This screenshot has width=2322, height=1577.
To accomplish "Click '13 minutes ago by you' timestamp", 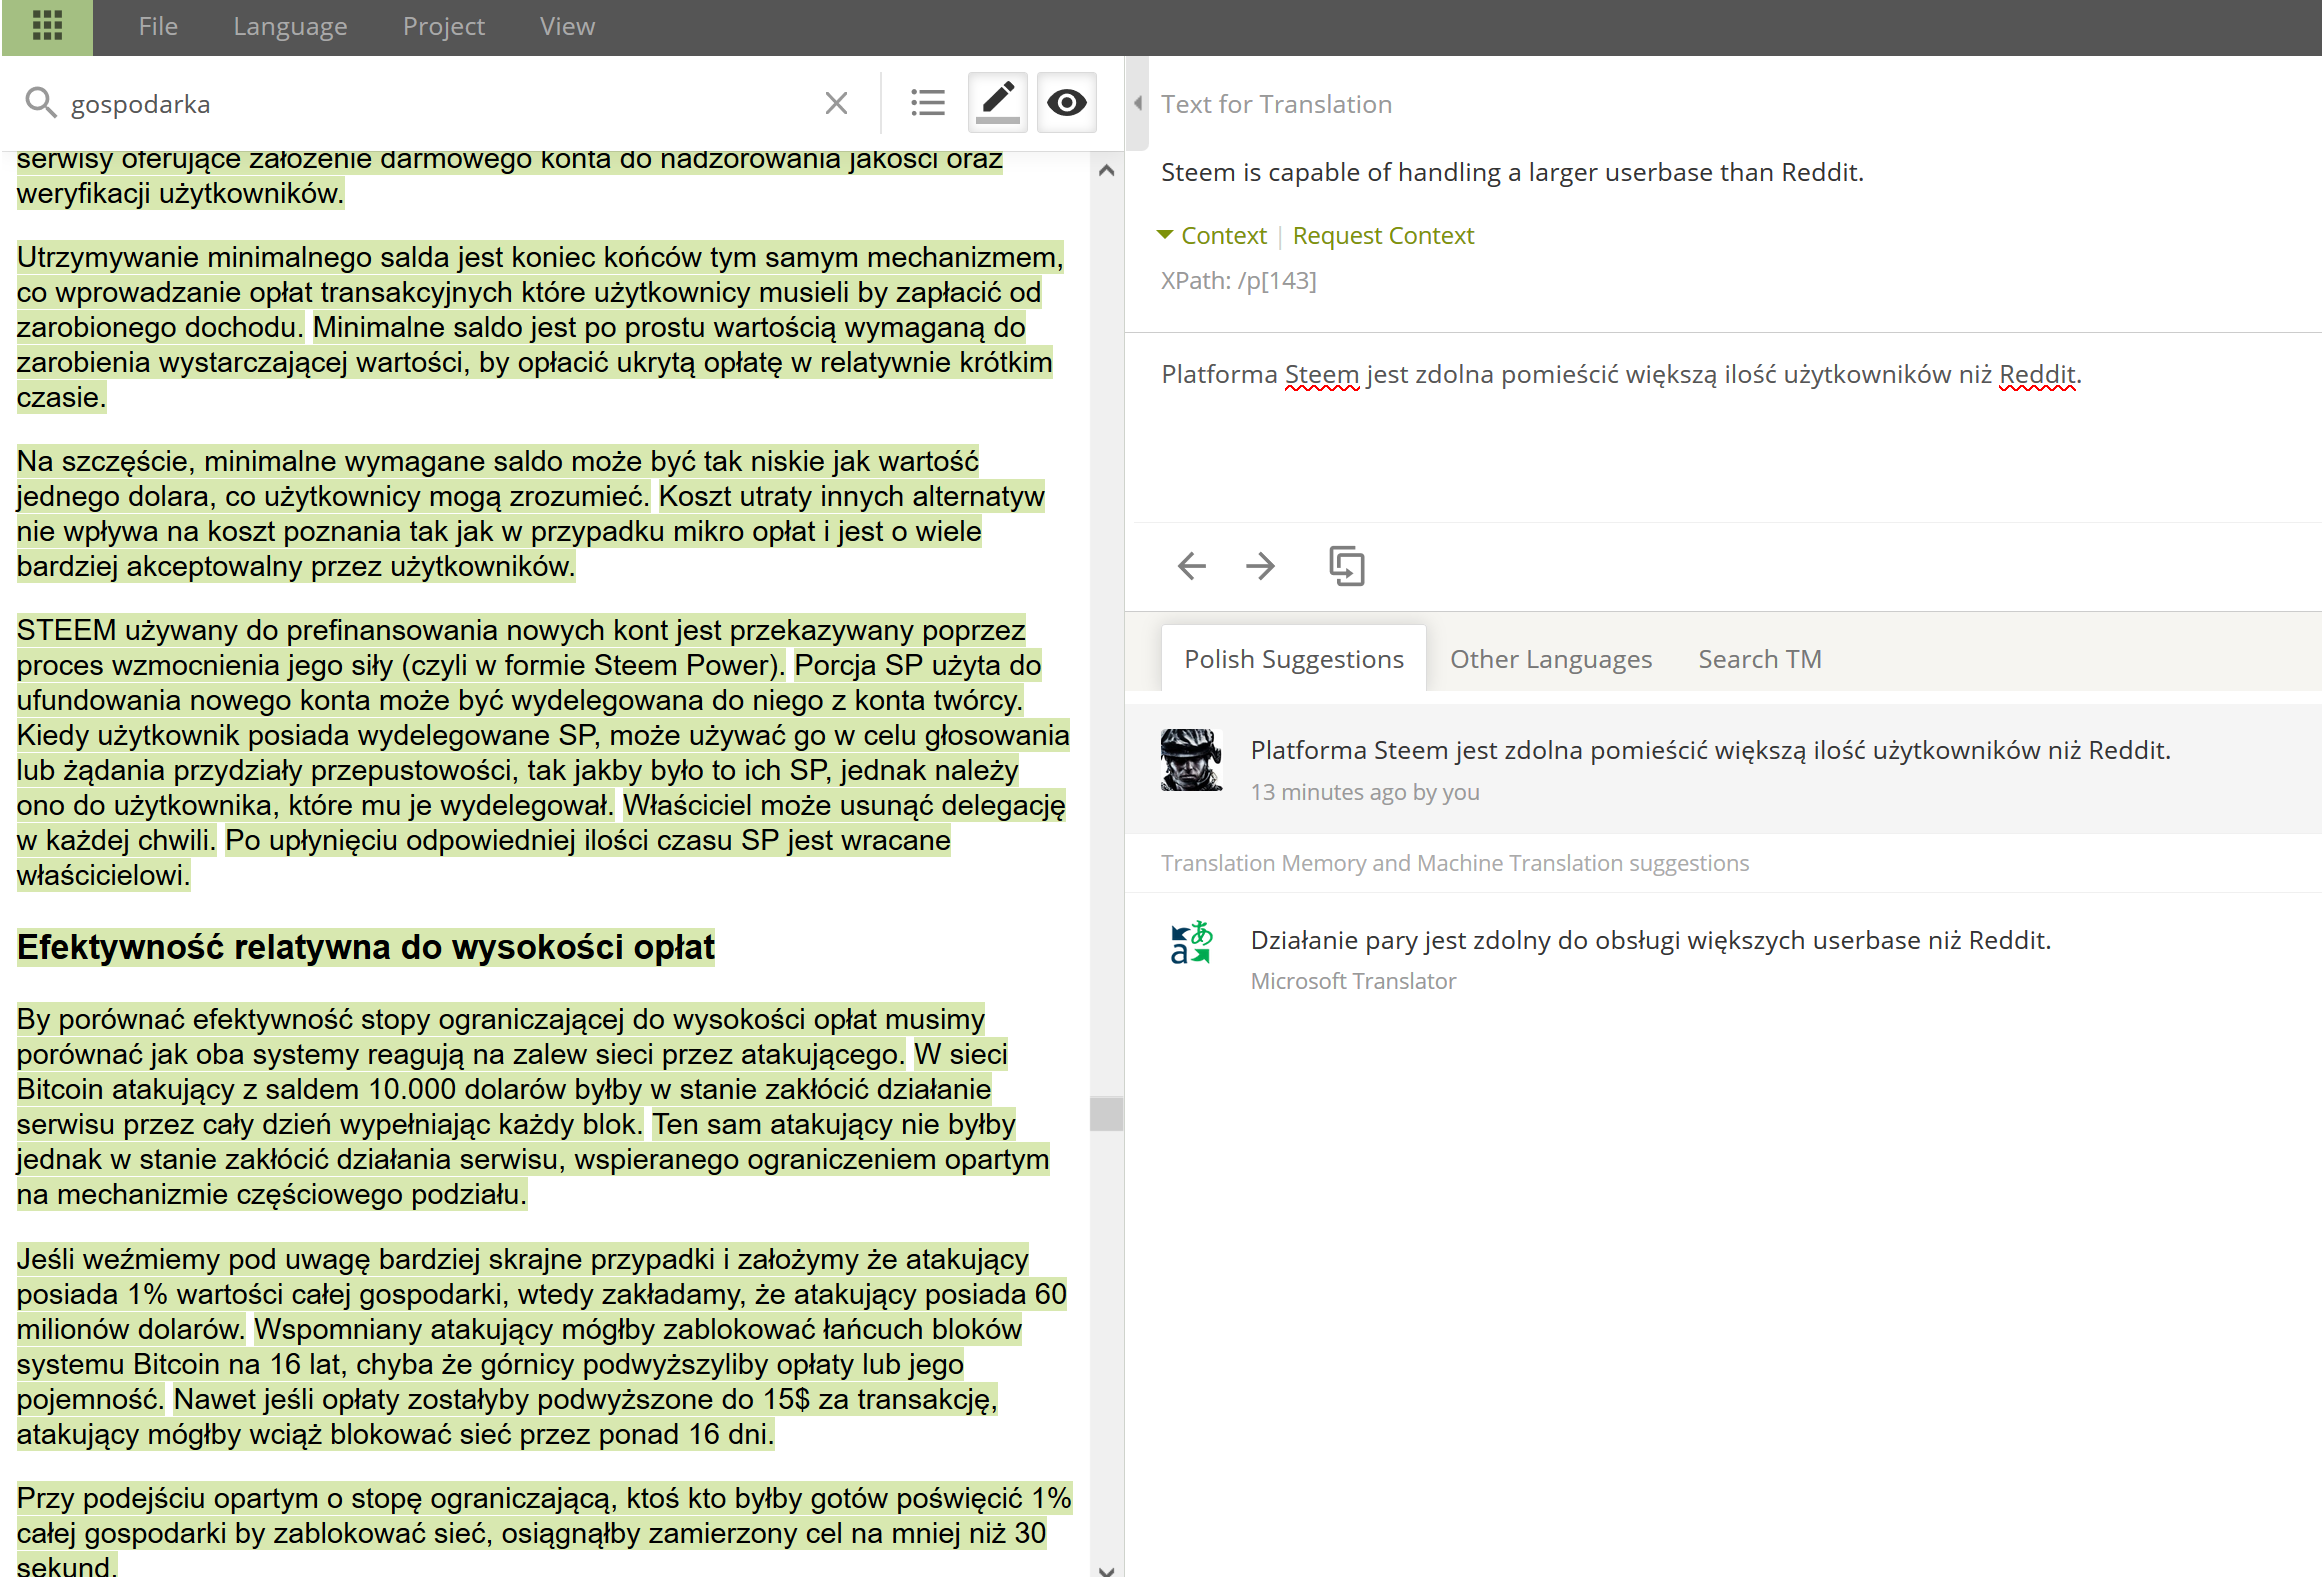I will (1364, 792).
